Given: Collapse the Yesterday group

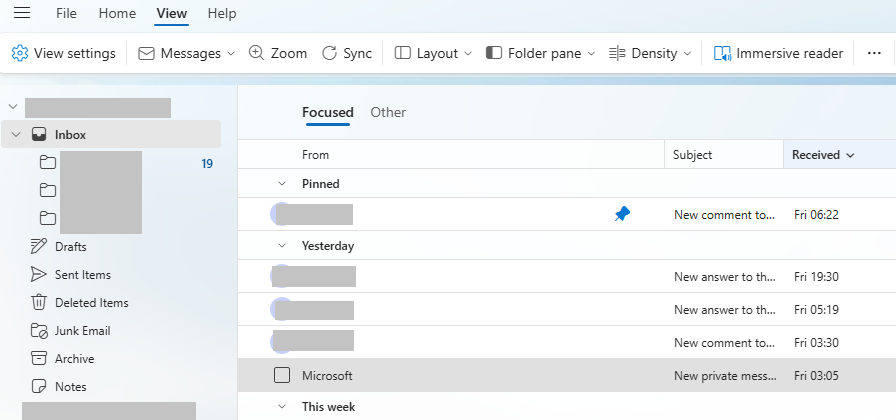Looking at the screenshot, I should pos(281,246).
